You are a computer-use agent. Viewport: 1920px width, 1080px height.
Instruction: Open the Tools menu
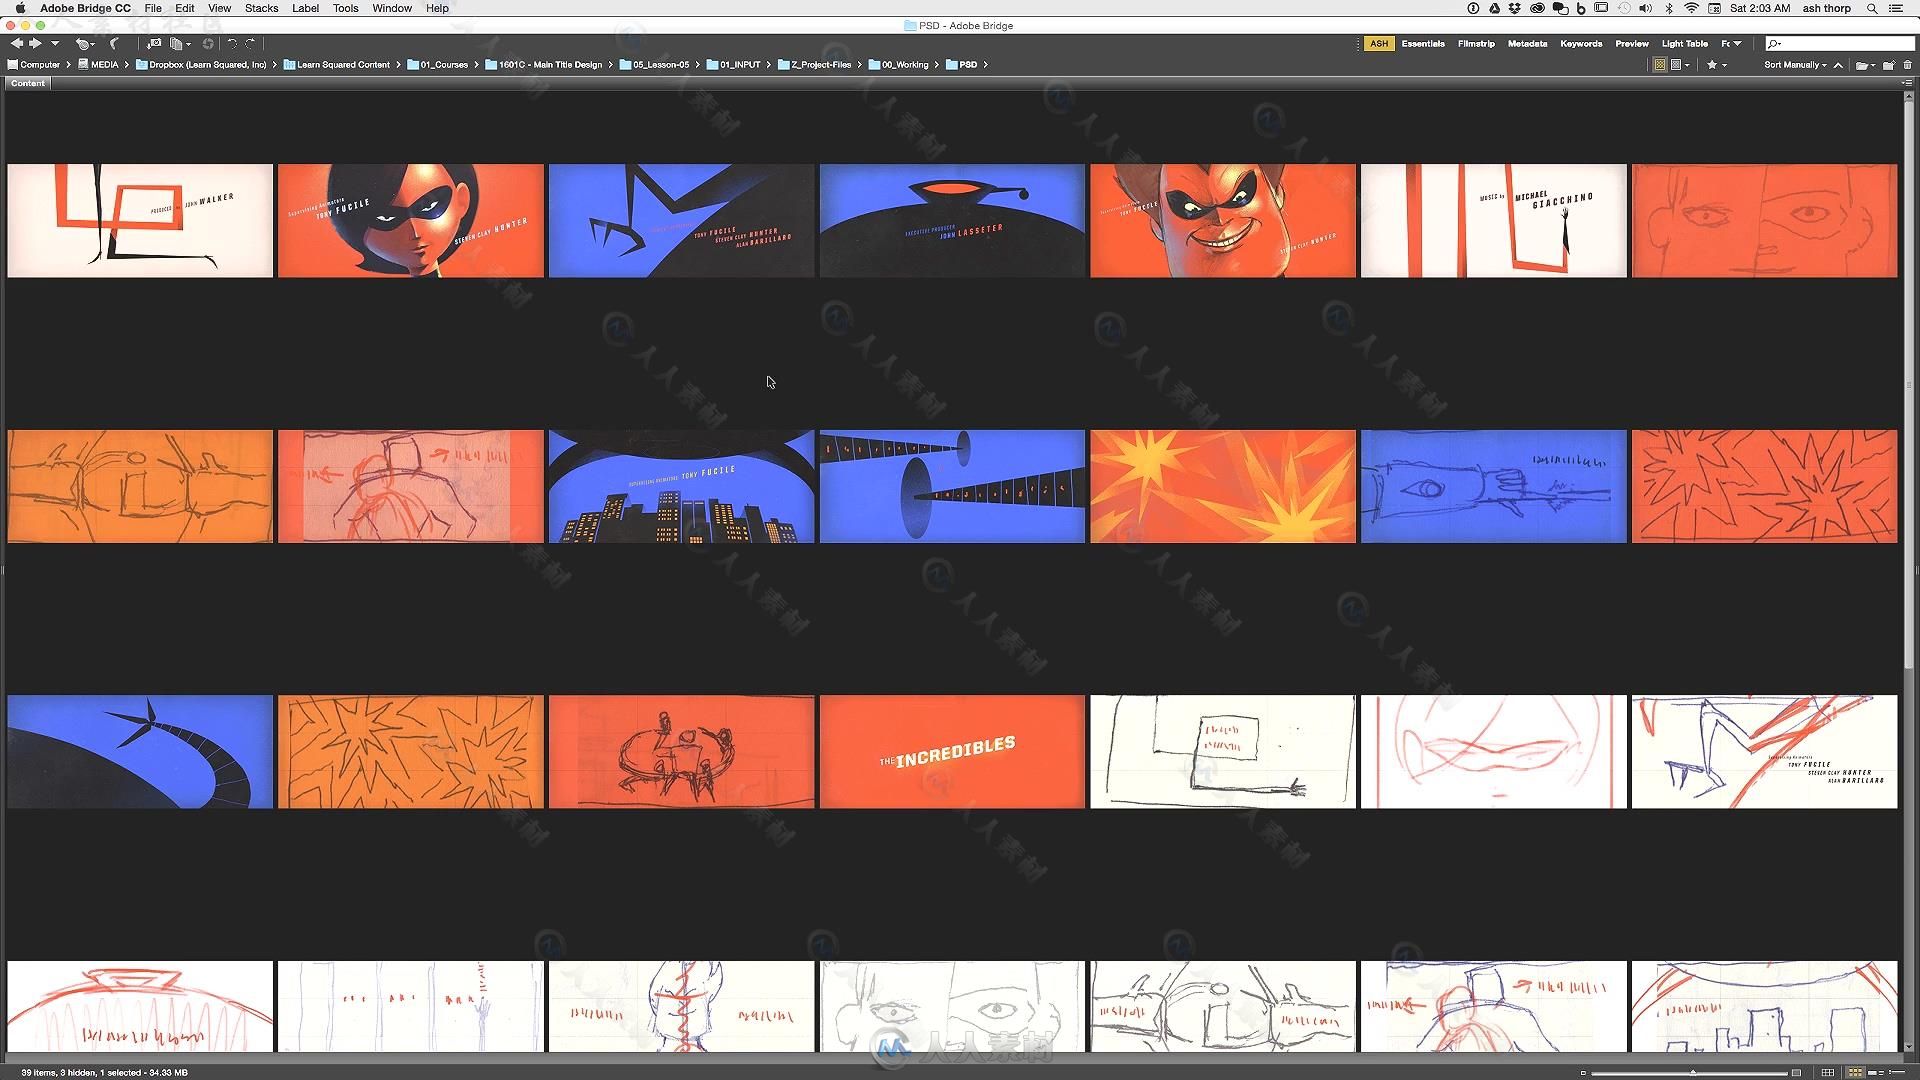(x=346, y=8)
